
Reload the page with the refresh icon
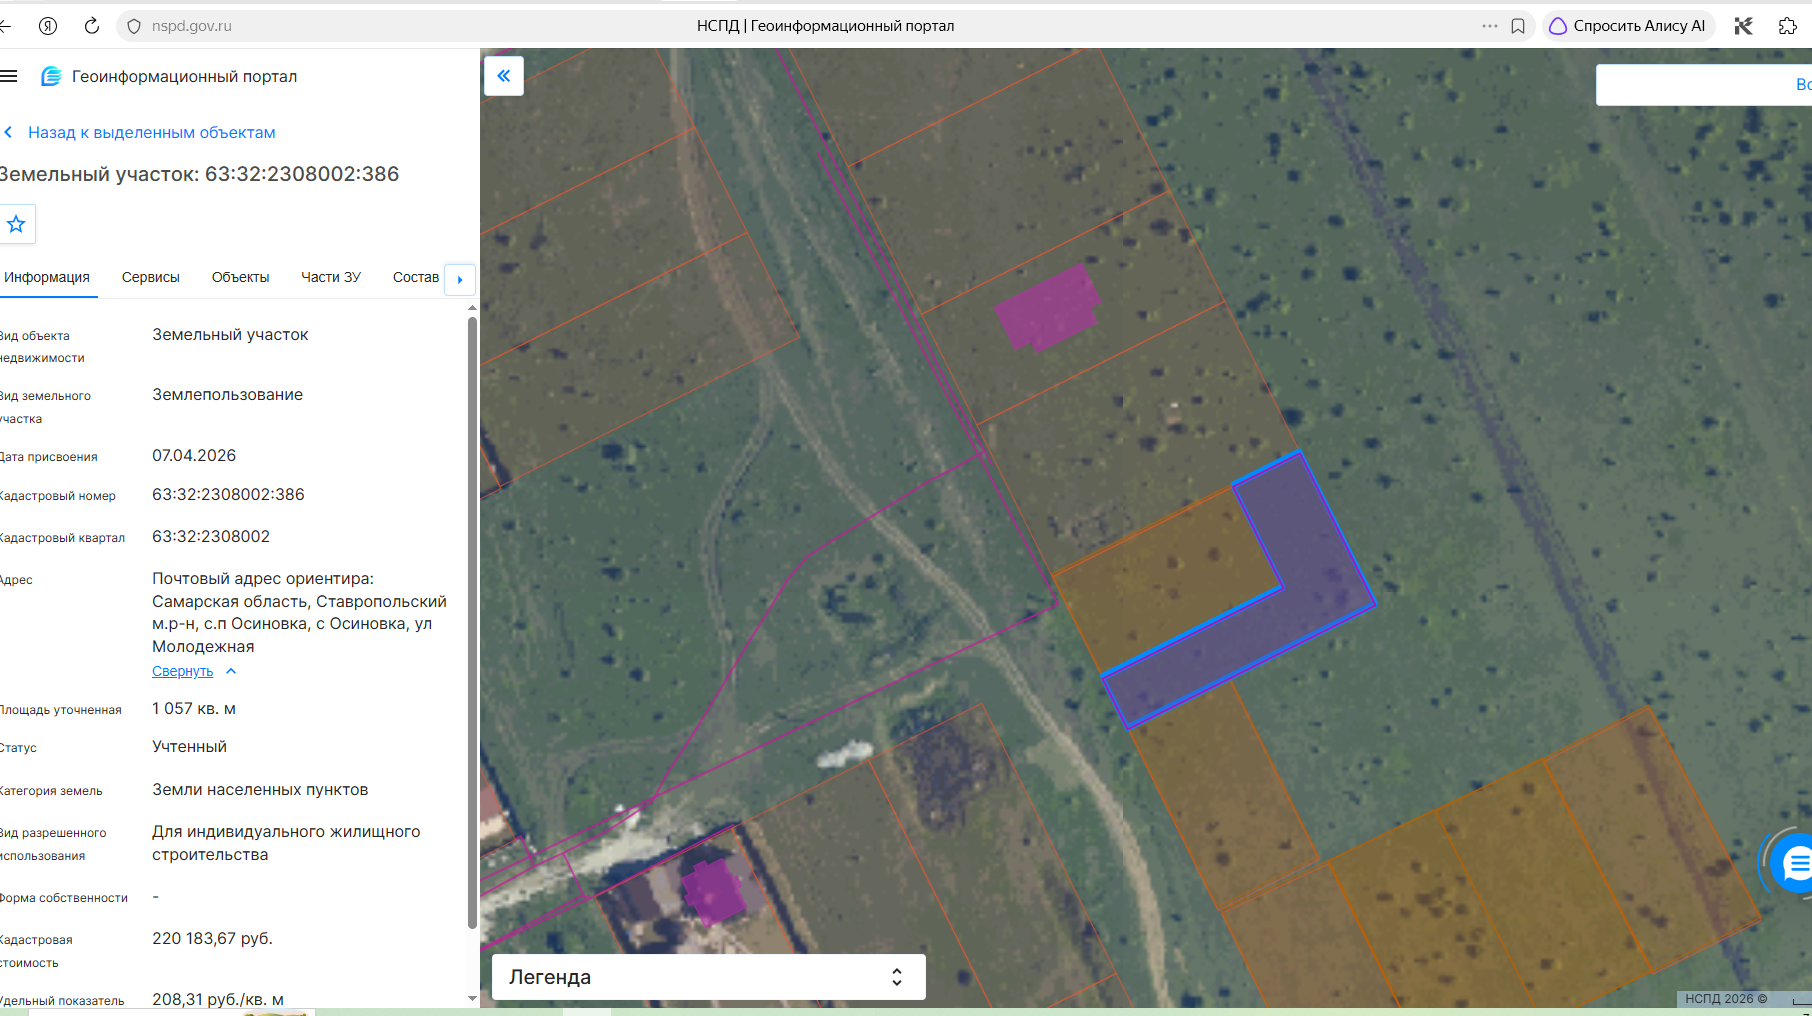91,26
